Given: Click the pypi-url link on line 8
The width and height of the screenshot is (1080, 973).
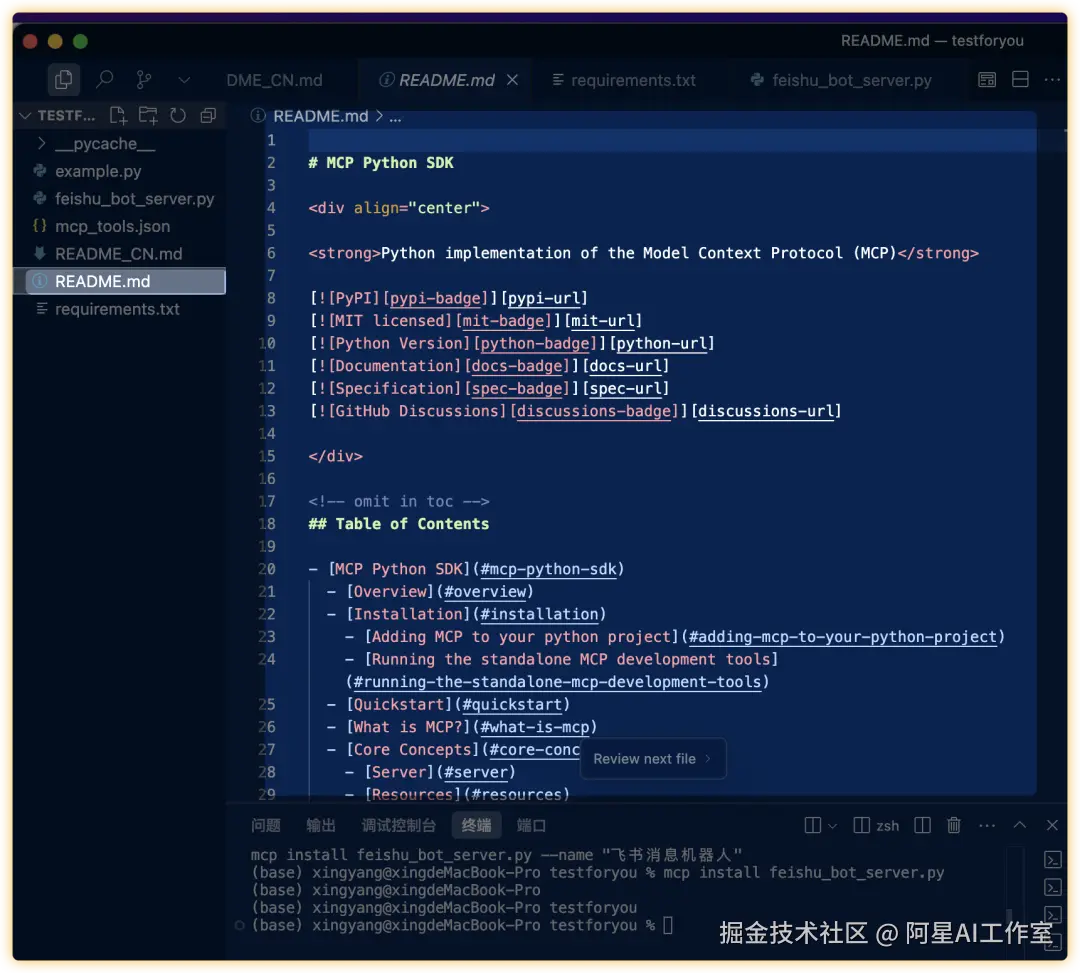Looking at the screenshot, I should tap(544, 298).
